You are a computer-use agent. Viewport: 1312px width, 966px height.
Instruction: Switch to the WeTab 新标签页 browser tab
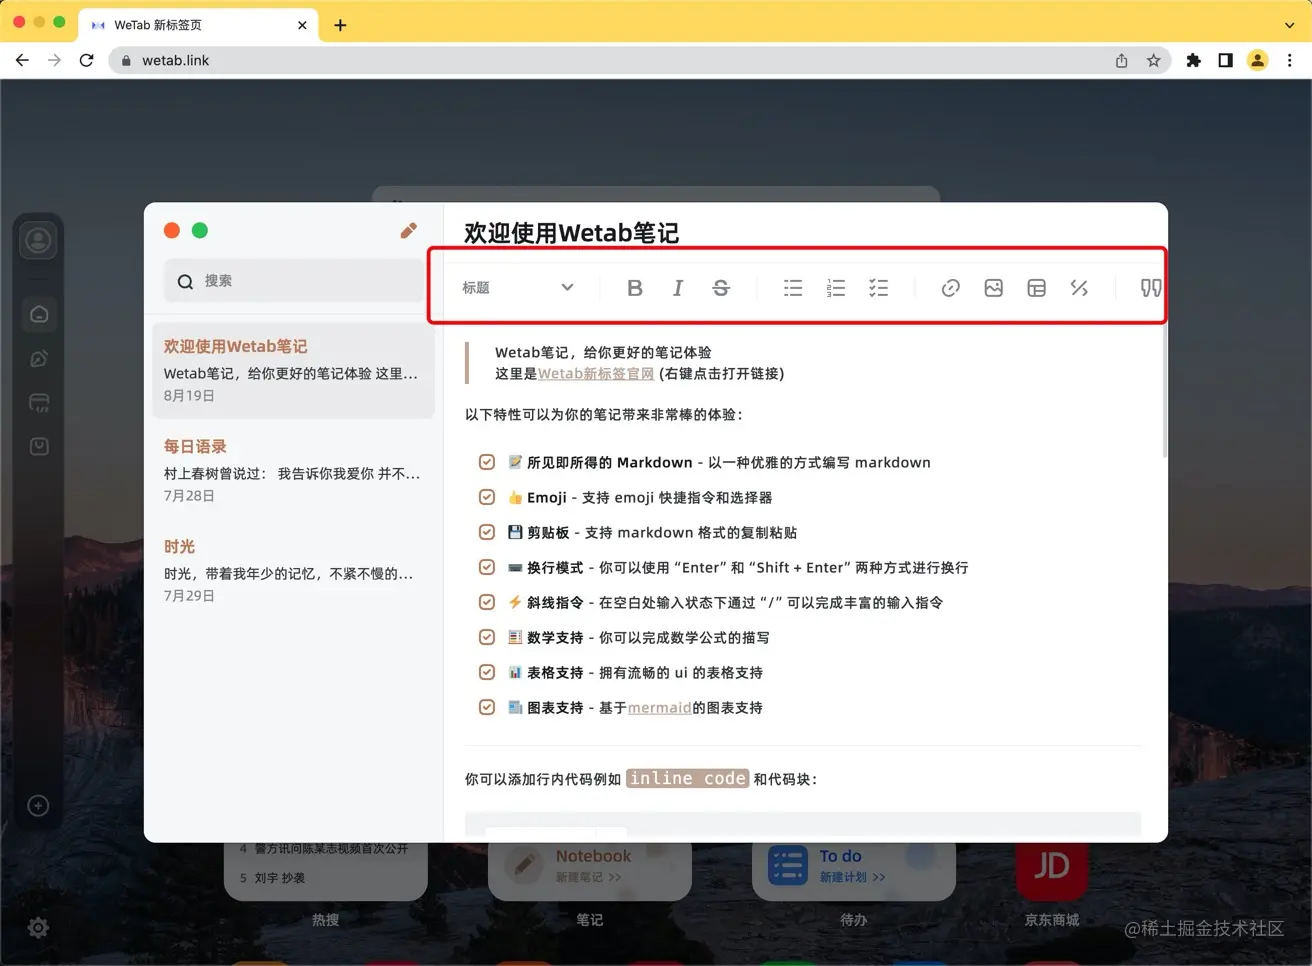coord(198,25)
